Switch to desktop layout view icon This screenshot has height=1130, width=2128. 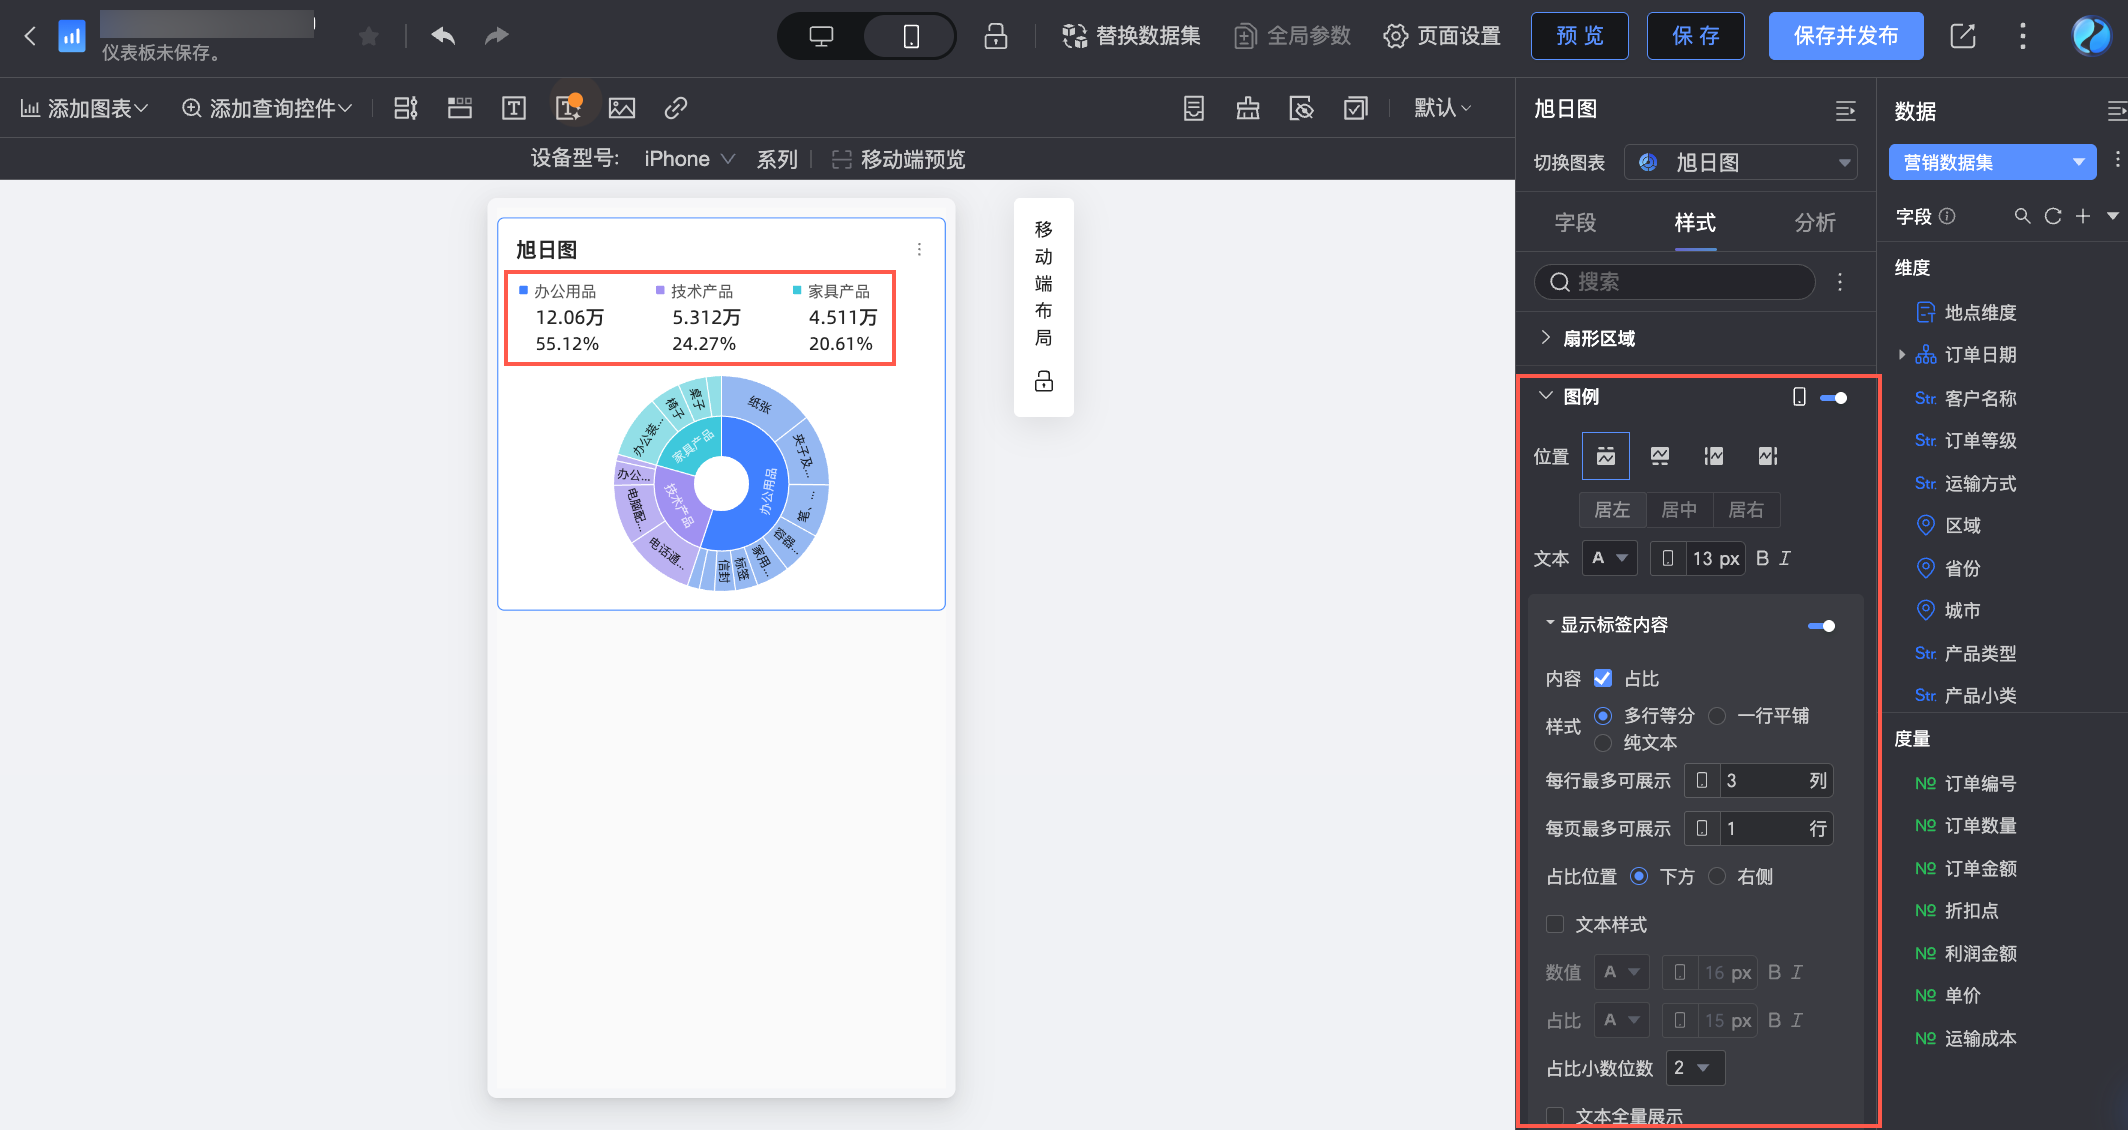point(821,37)
